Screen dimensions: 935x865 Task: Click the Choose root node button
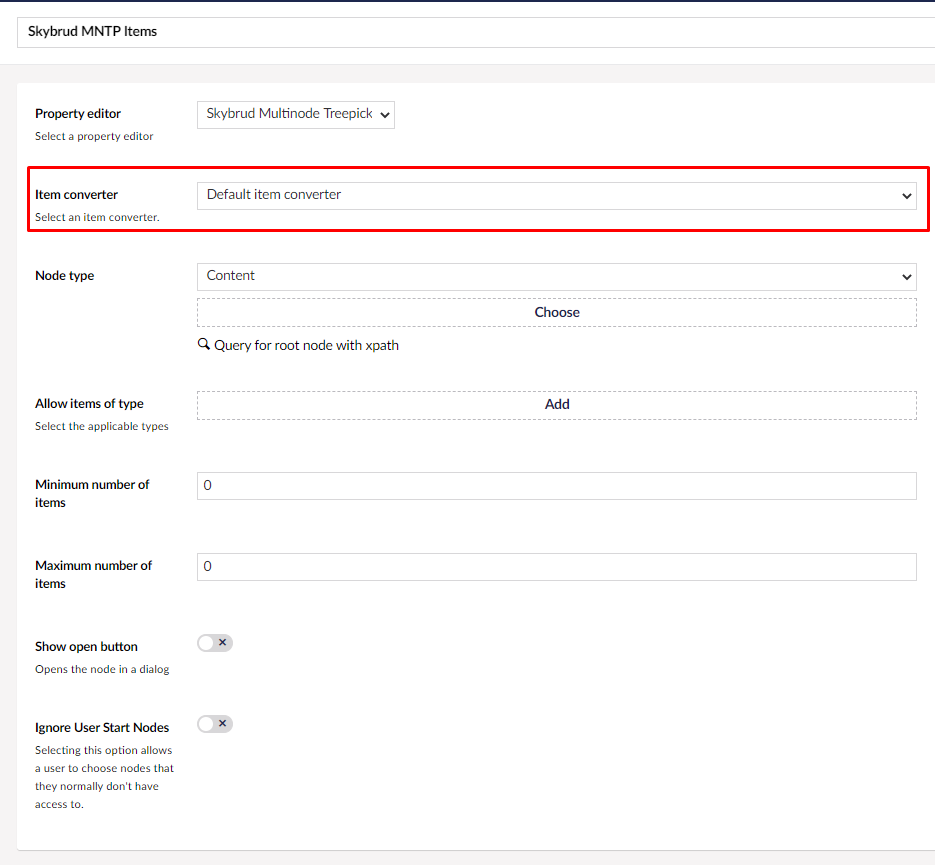(557, 312)
